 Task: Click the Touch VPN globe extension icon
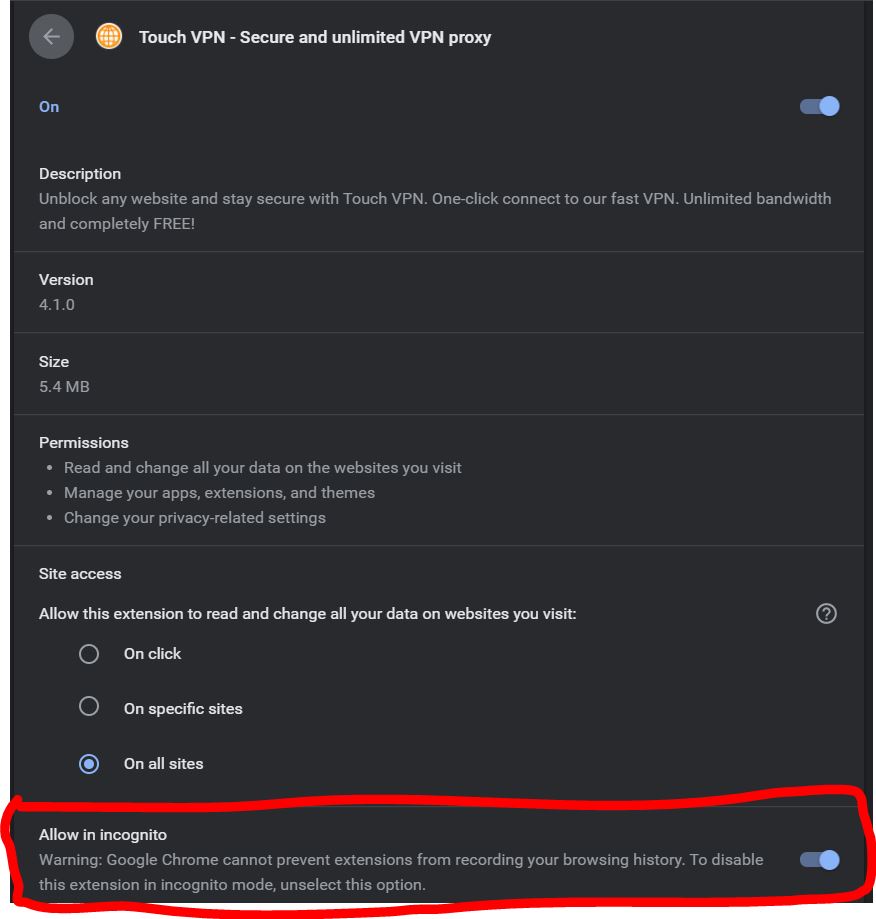point(109,37)
